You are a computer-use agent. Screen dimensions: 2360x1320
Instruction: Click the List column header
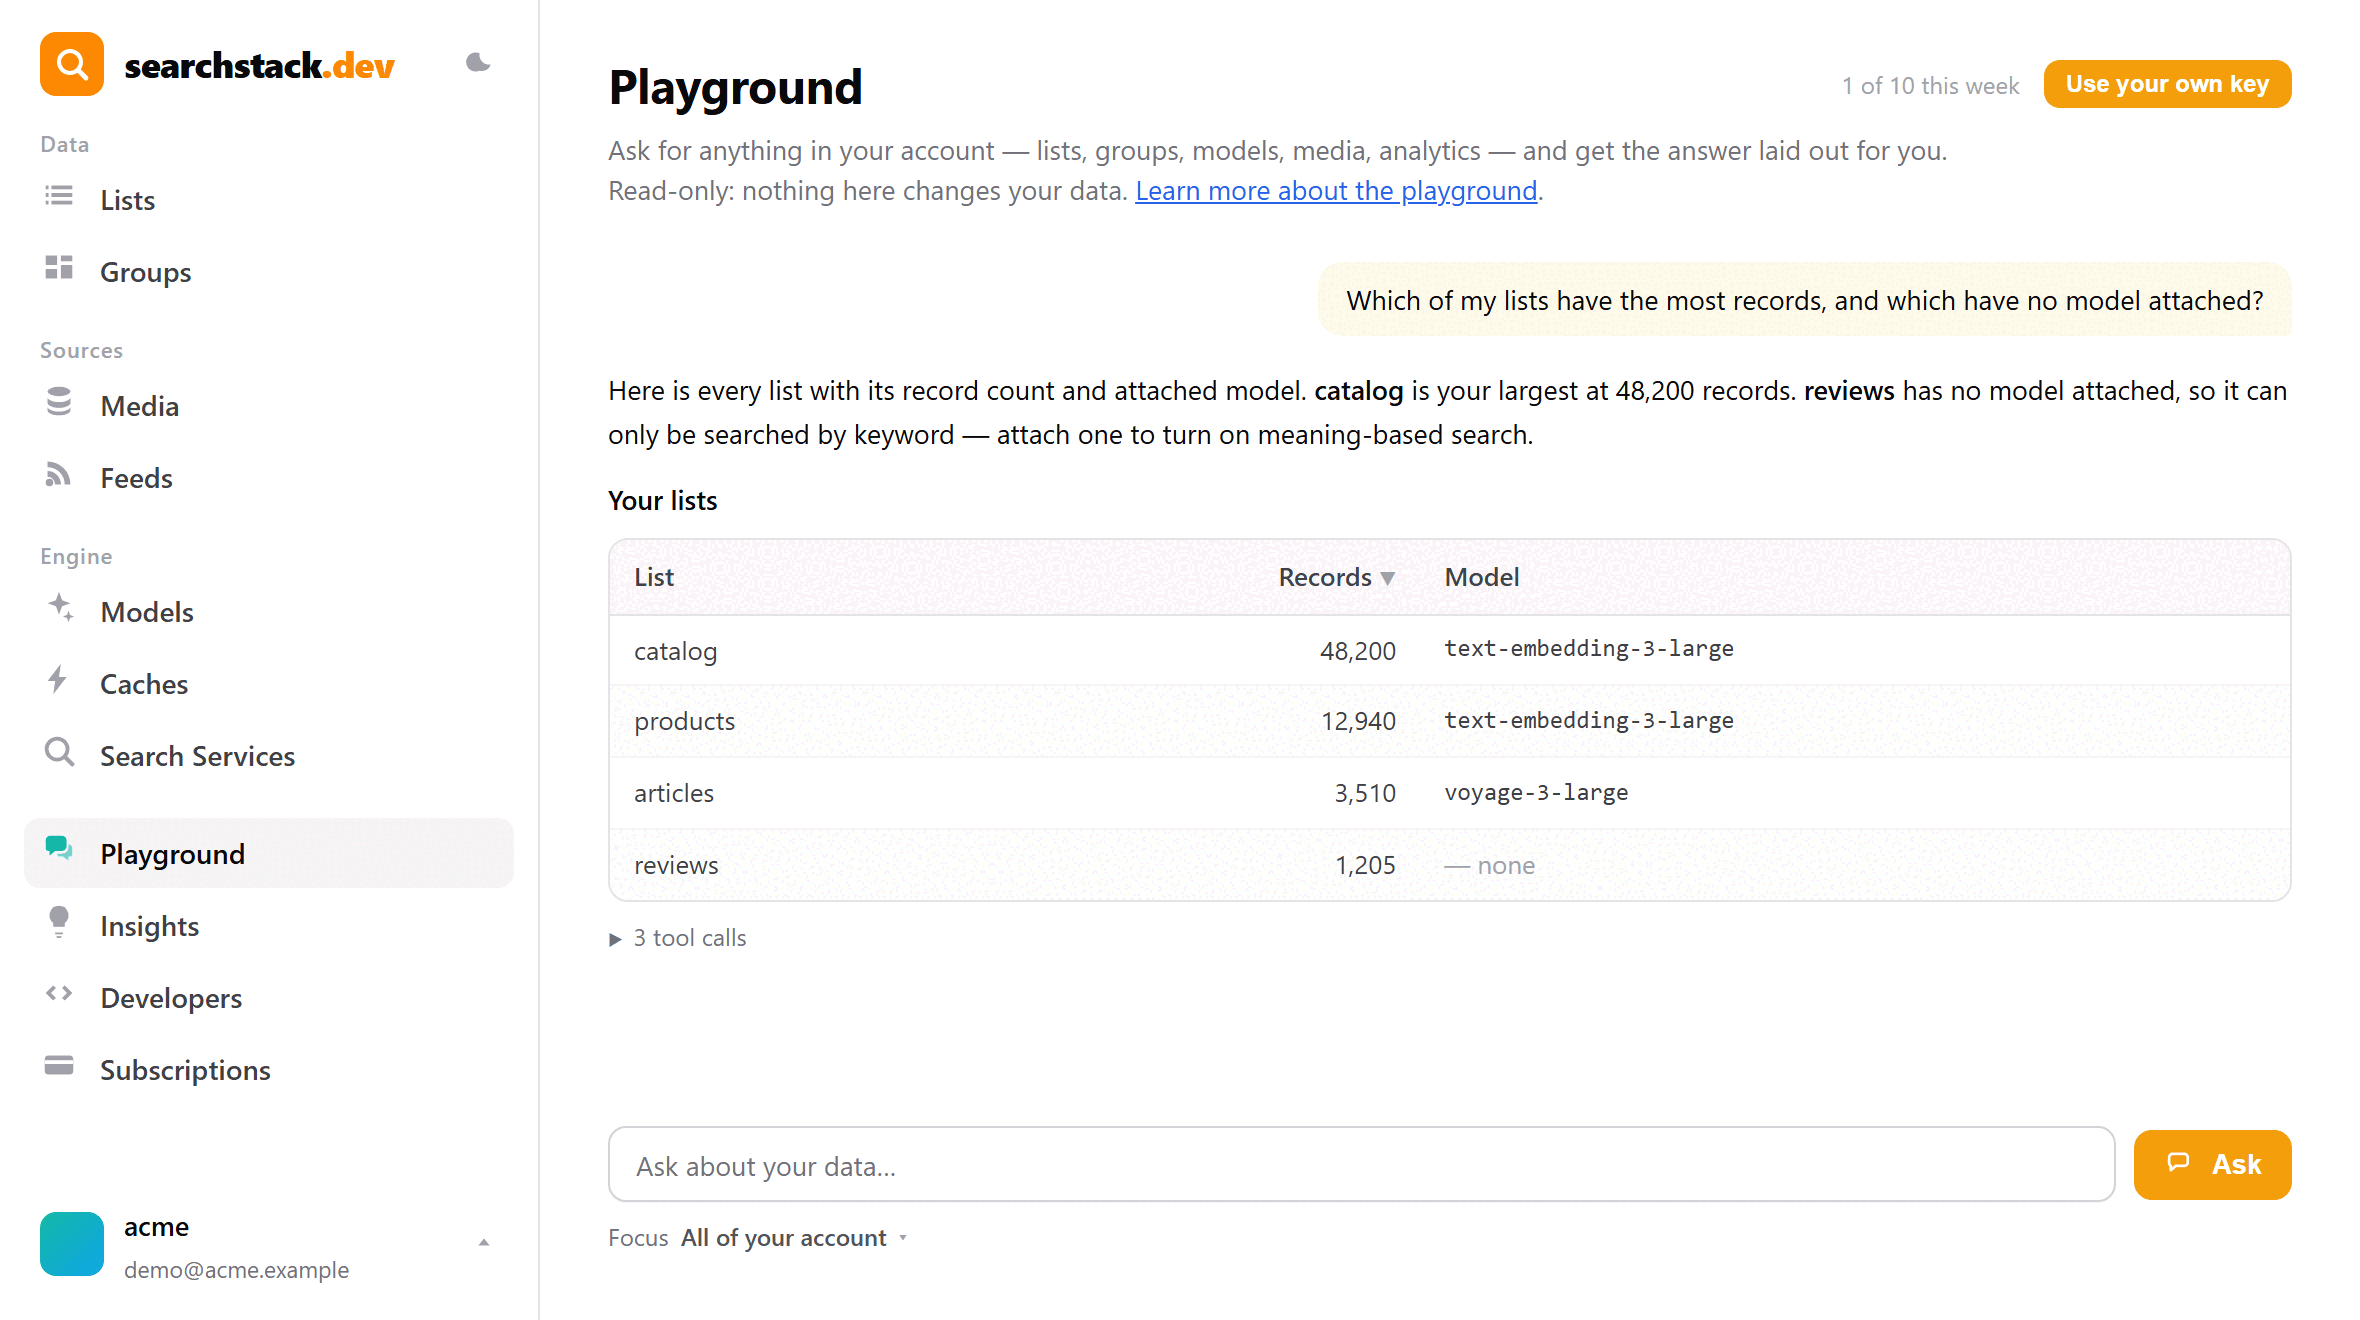click(x=654, y=577)
